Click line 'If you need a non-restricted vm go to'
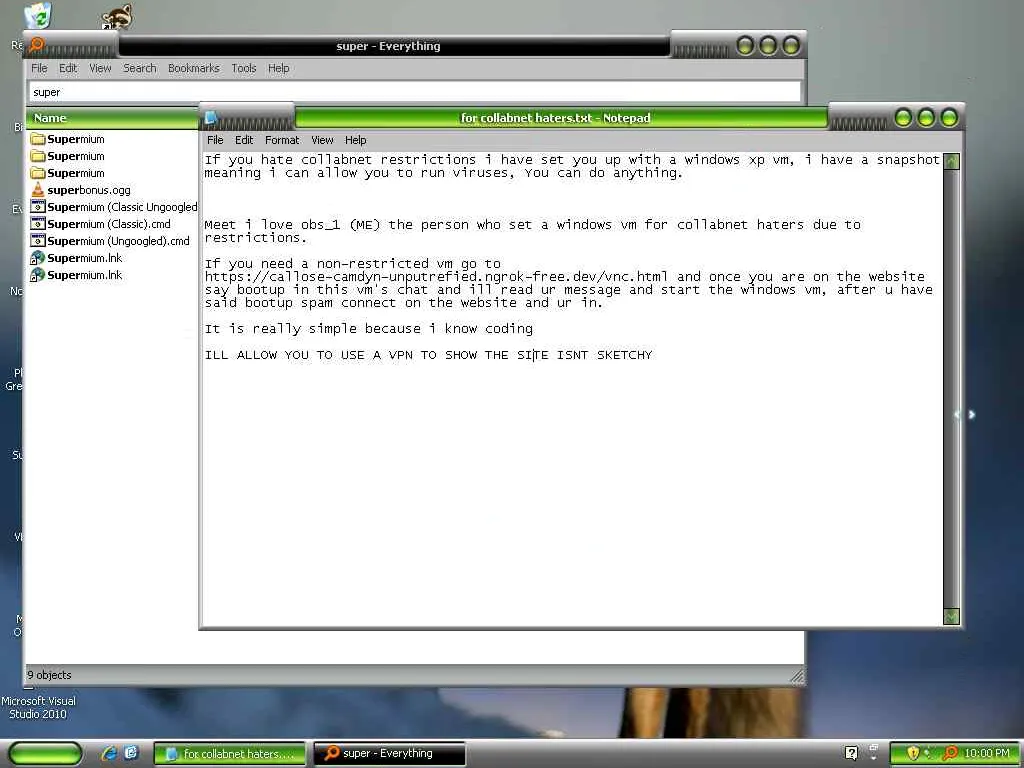Screen dimensions: 1024x768 [x=353, y=264]
